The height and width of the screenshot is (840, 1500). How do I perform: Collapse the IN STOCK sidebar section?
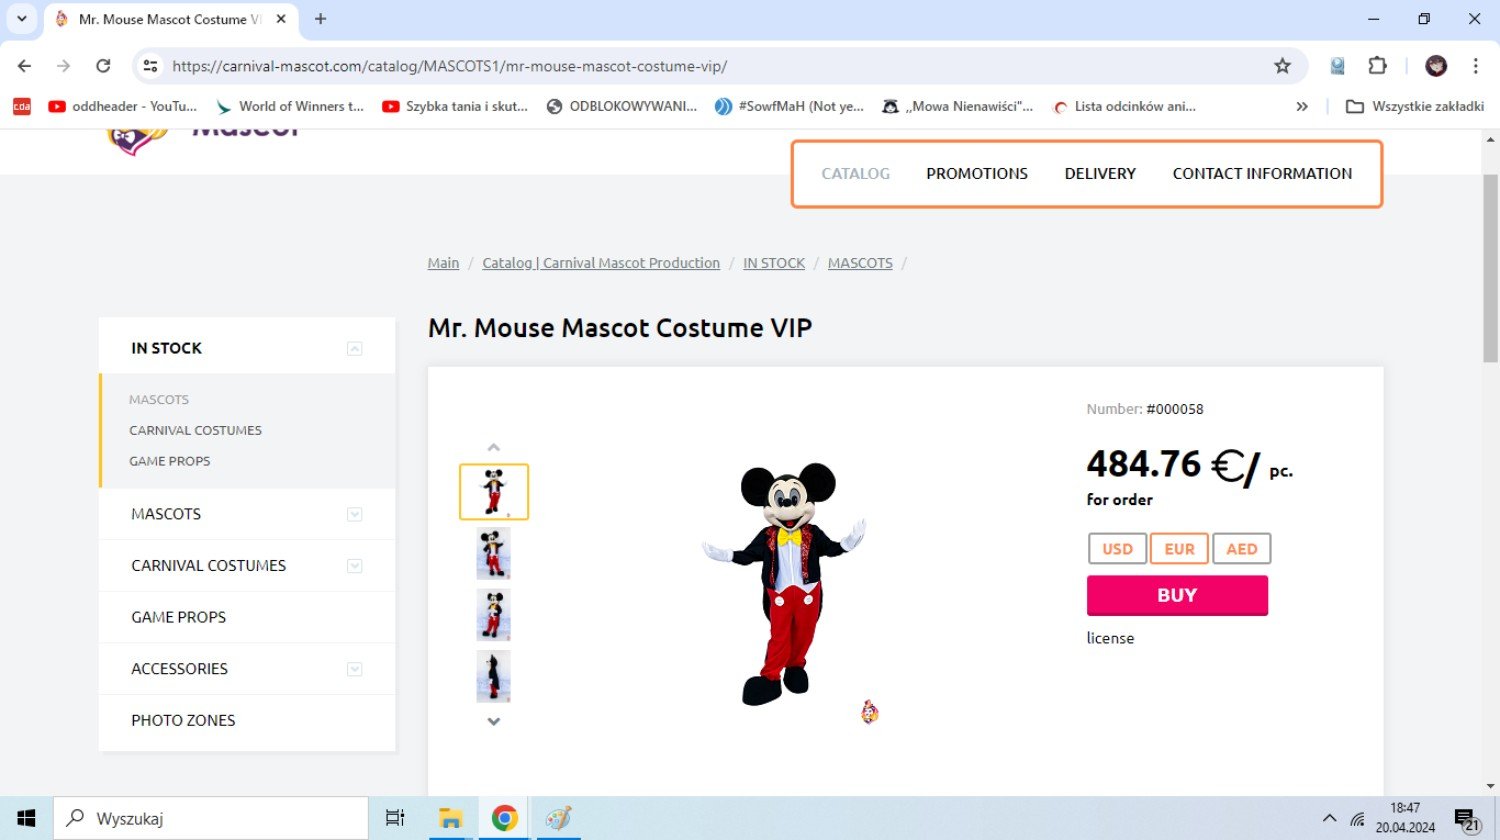coord(354,348)
